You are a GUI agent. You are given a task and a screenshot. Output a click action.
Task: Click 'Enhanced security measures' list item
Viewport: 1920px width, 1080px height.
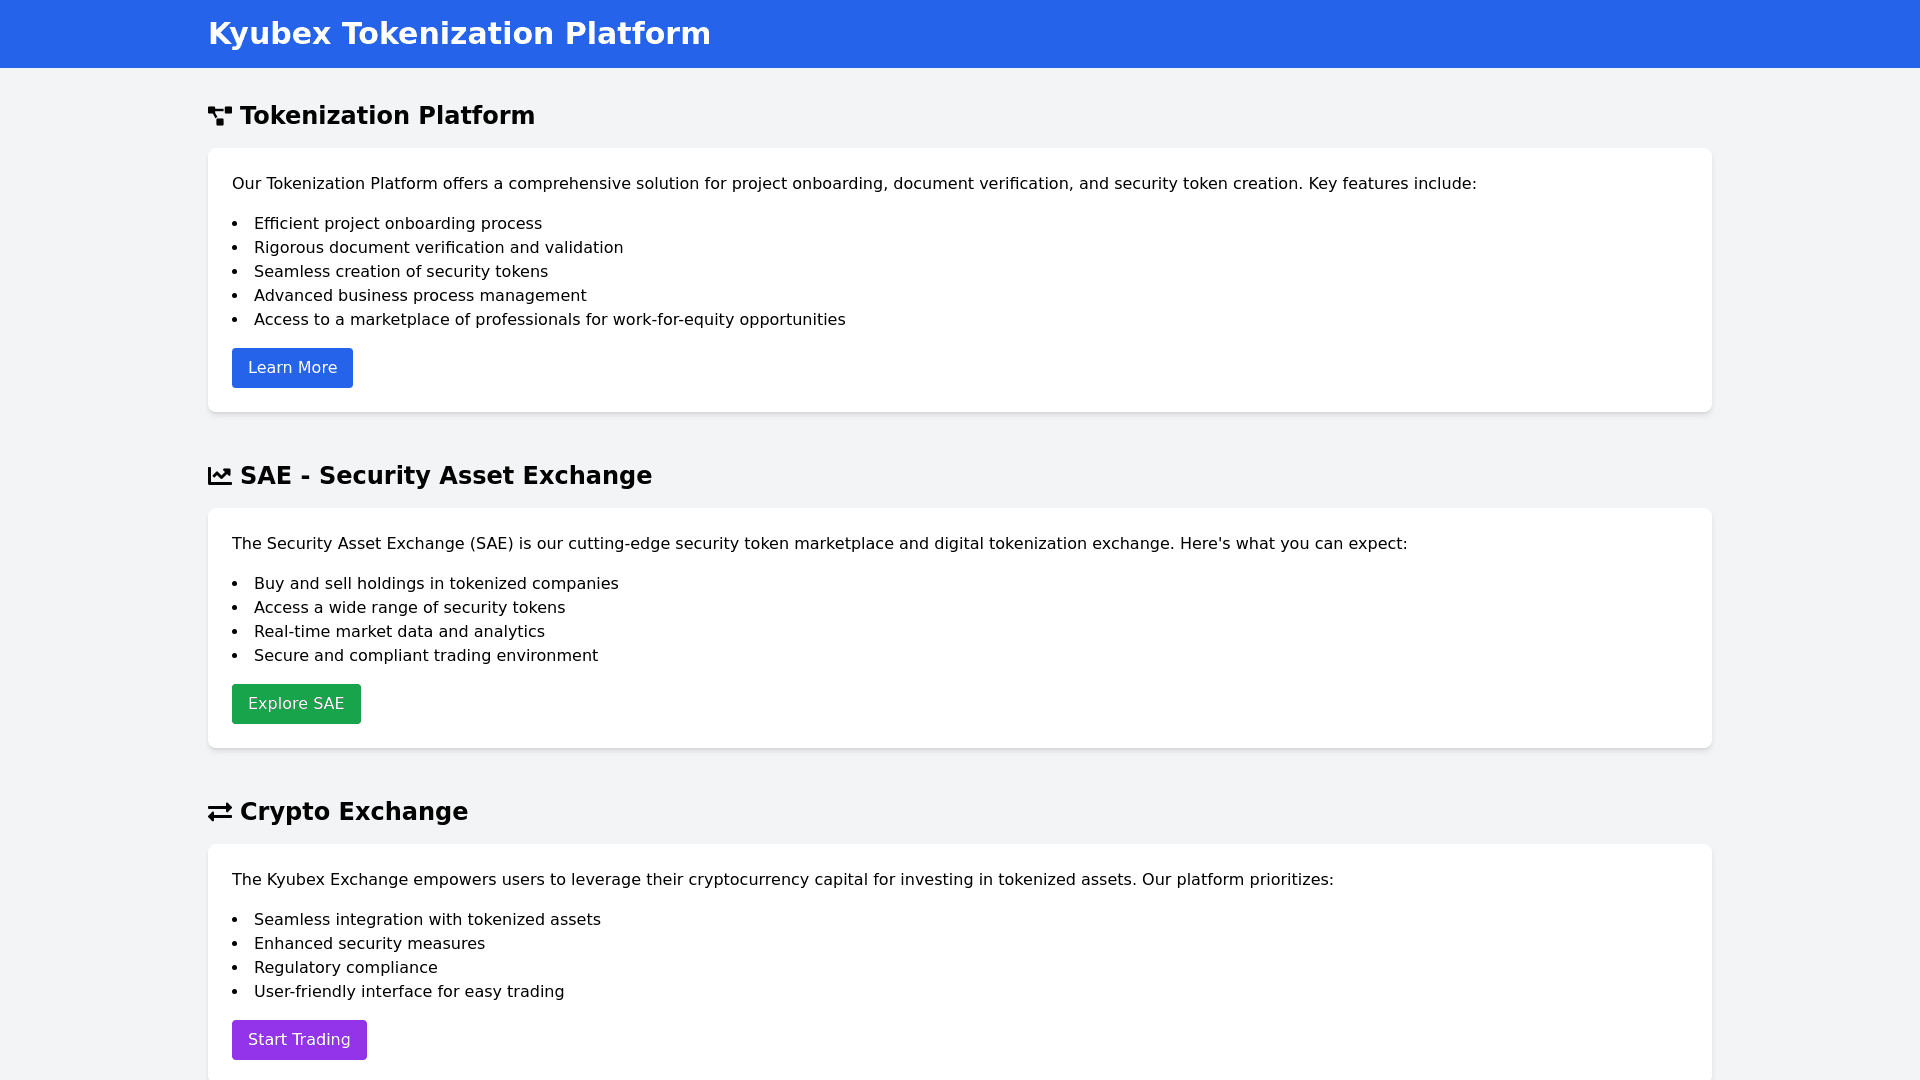click(369, 944)
